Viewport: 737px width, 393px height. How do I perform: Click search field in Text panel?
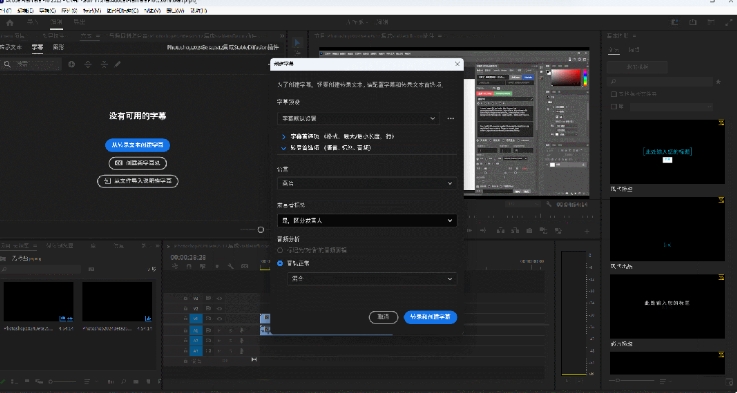pyautogui.click(x=31, y=64)
